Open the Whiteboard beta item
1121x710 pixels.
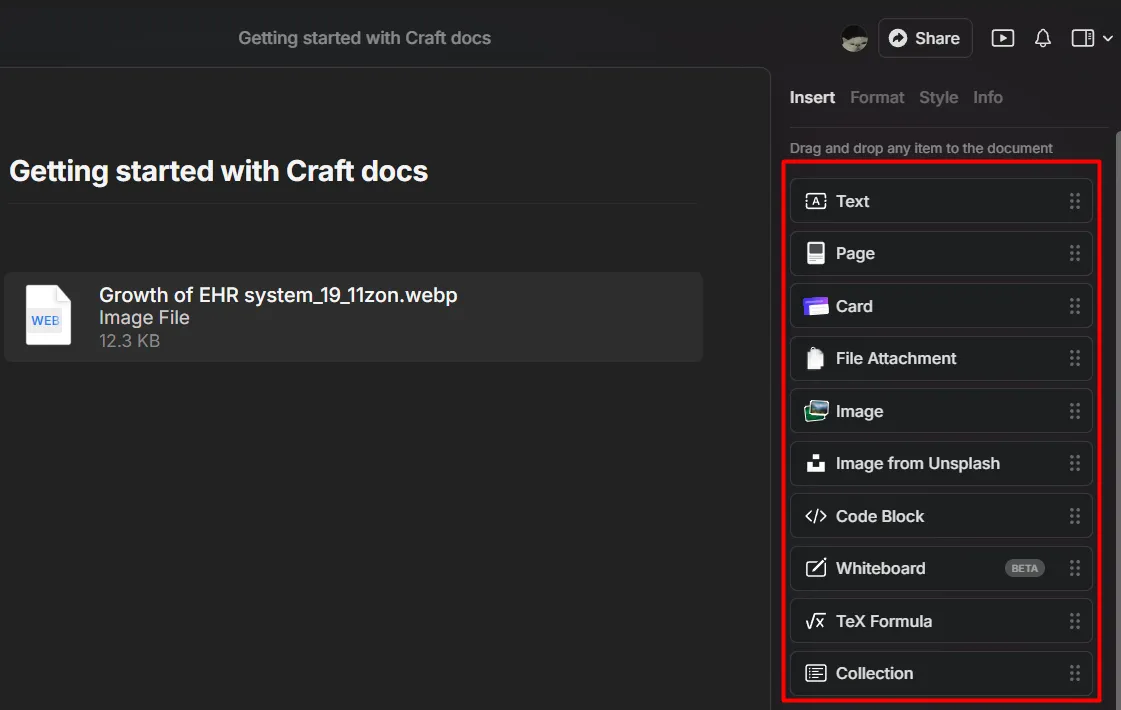click(x=880, y=569)
